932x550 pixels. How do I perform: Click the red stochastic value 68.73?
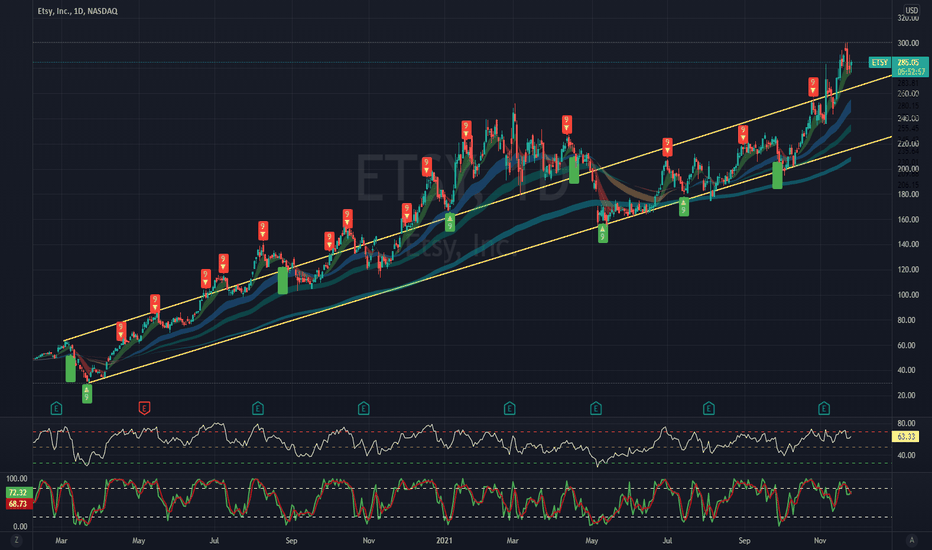(x=17, y=504)
